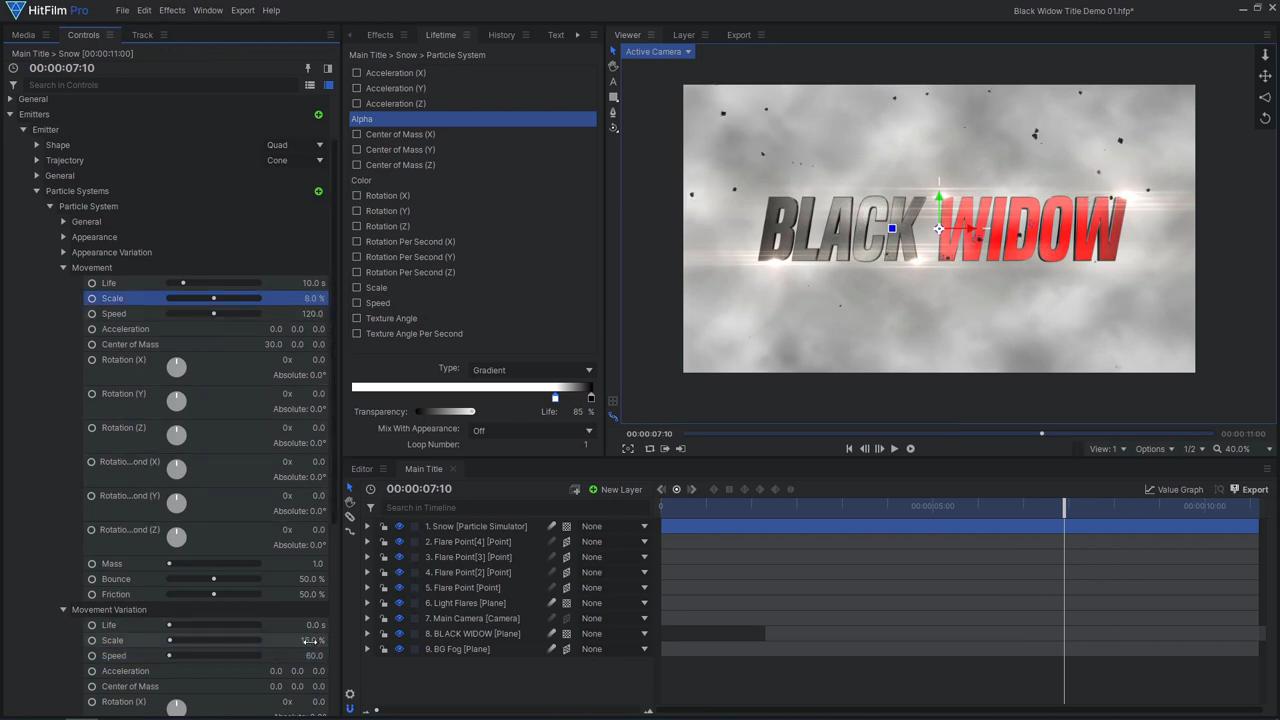This screenshot has height=720, width=1280.
Task: Click the Export button in timeline
Action: (1248, 490)
